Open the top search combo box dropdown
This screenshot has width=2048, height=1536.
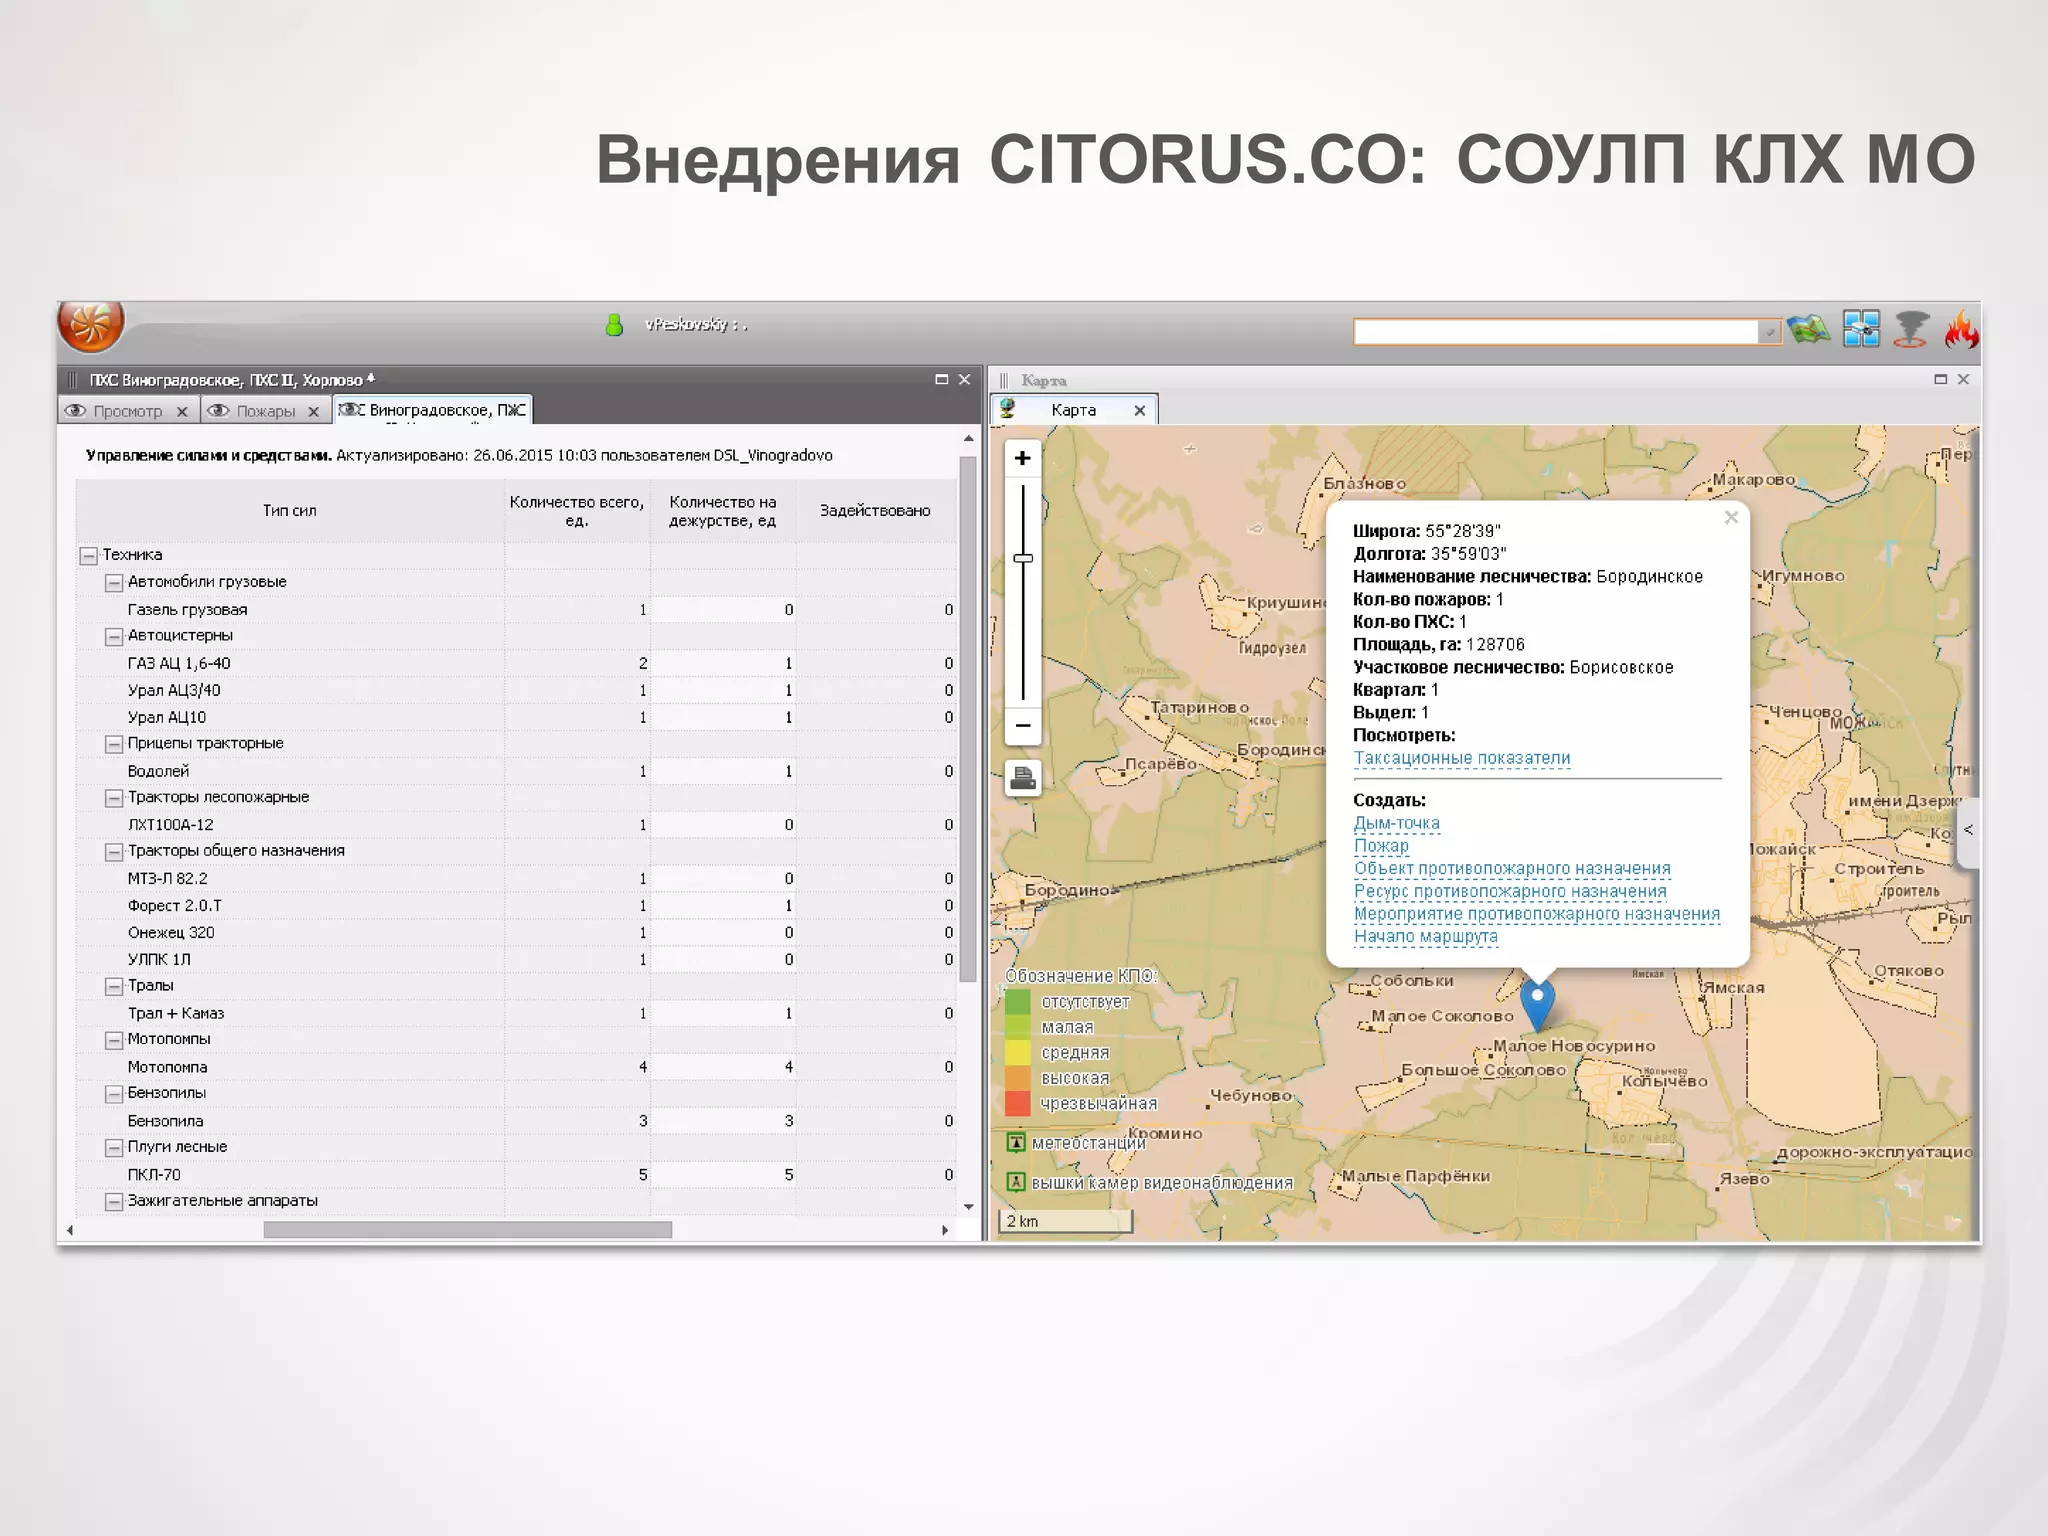(1769, 331)
